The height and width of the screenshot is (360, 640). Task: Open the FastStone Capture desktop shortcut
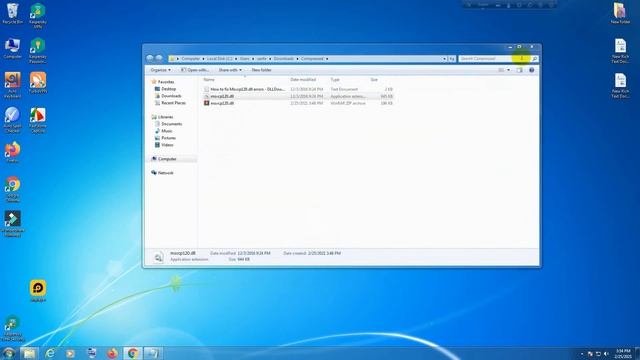click(x=38, y=120)
